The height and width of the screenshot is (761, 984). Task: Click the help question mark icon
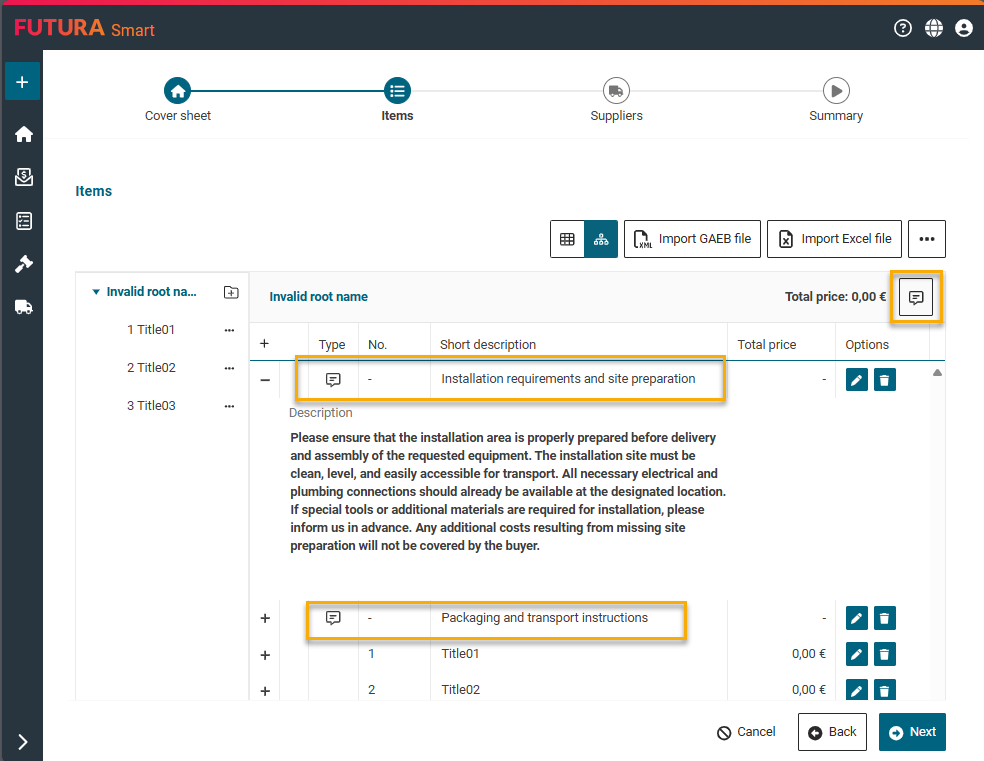click(x=903, y=28)
